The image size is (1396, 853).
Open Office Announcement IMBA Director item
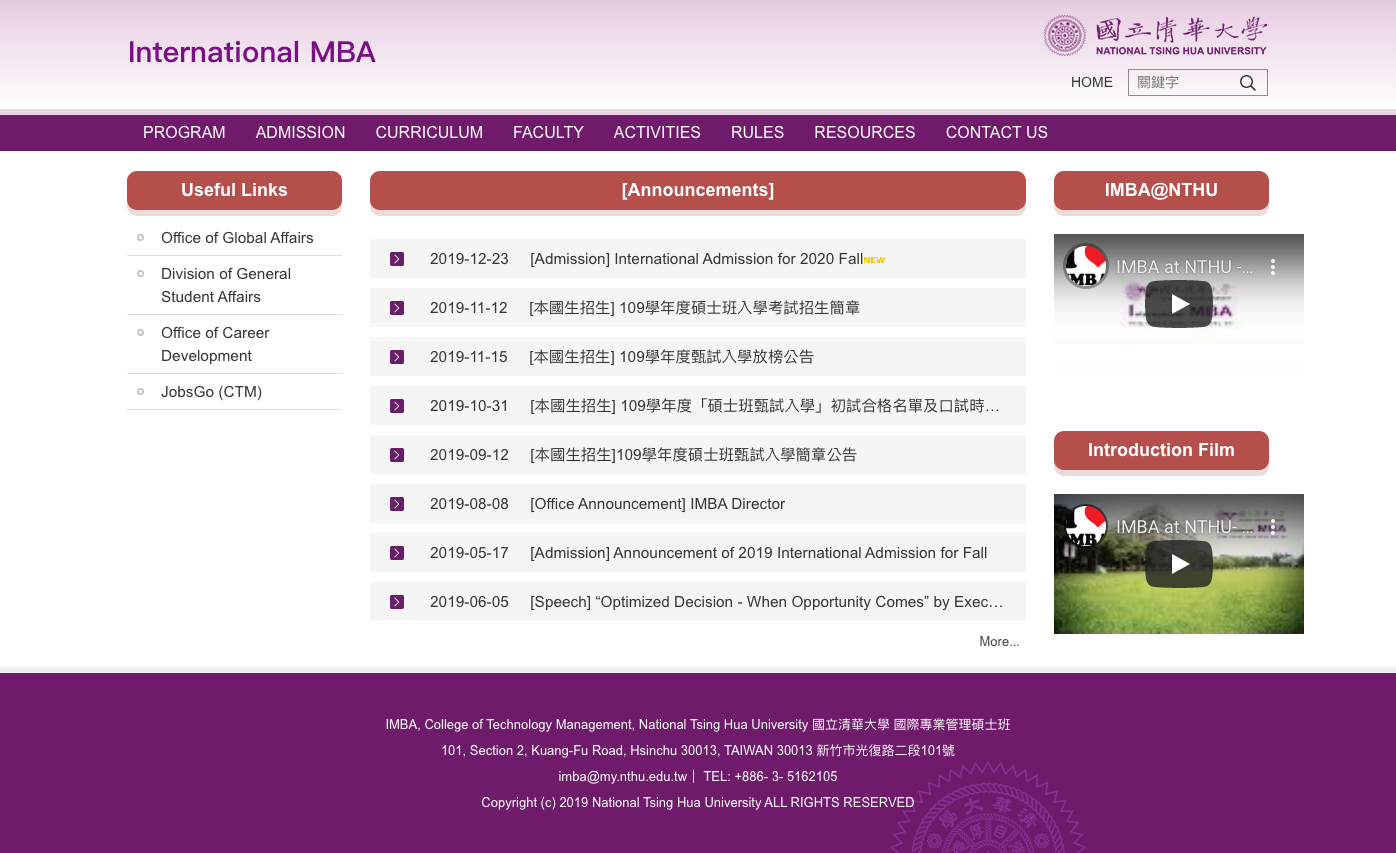click(658, 504)
